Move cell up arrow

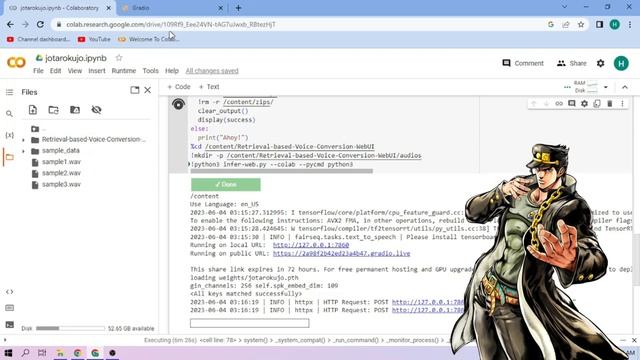pyautogui.click(x=533, y=104)
